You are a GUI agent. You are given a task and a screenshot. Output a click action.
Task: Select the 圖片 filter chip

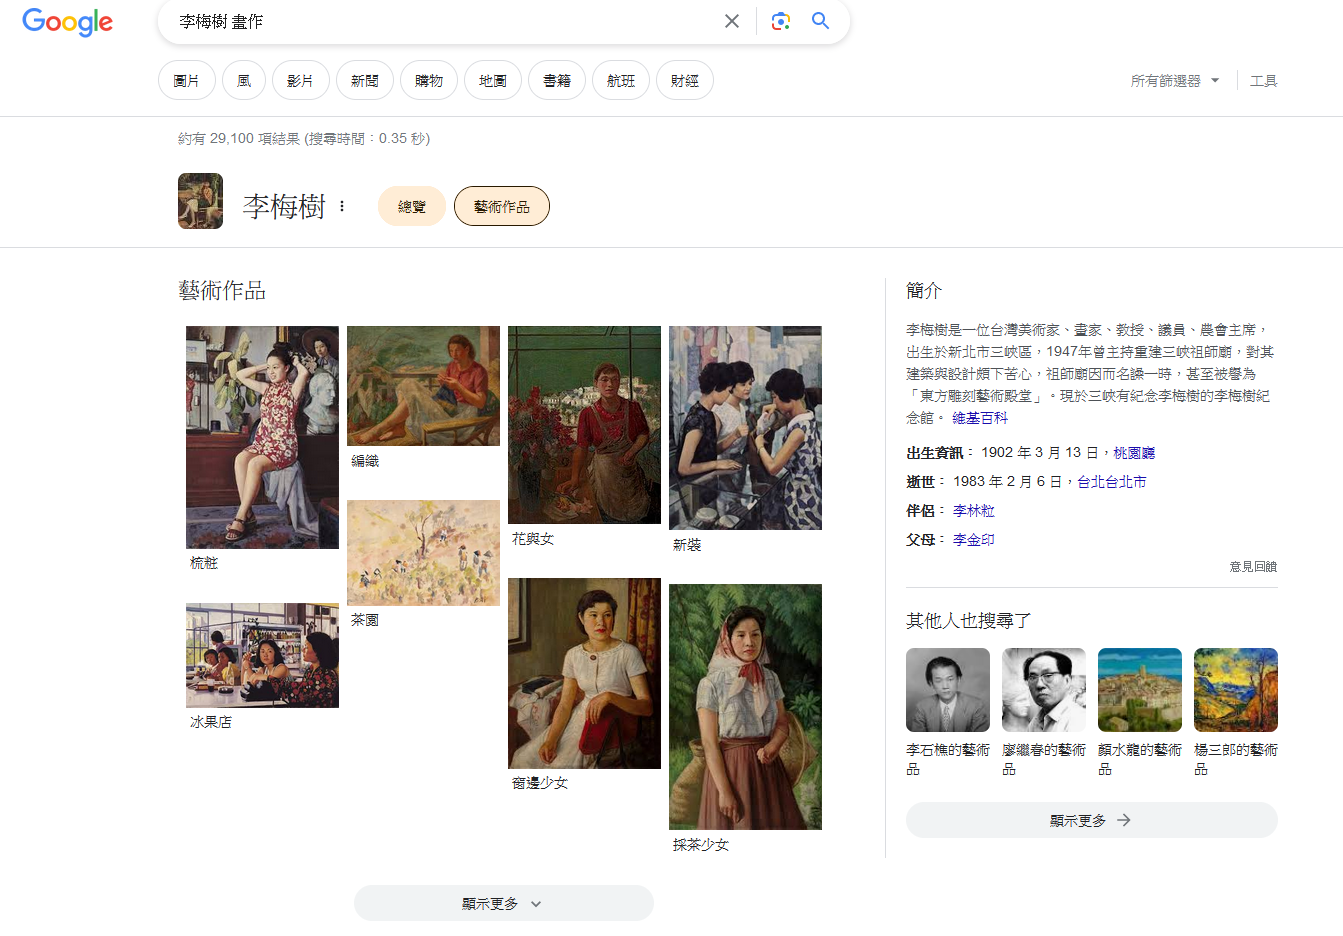(187, 81)
